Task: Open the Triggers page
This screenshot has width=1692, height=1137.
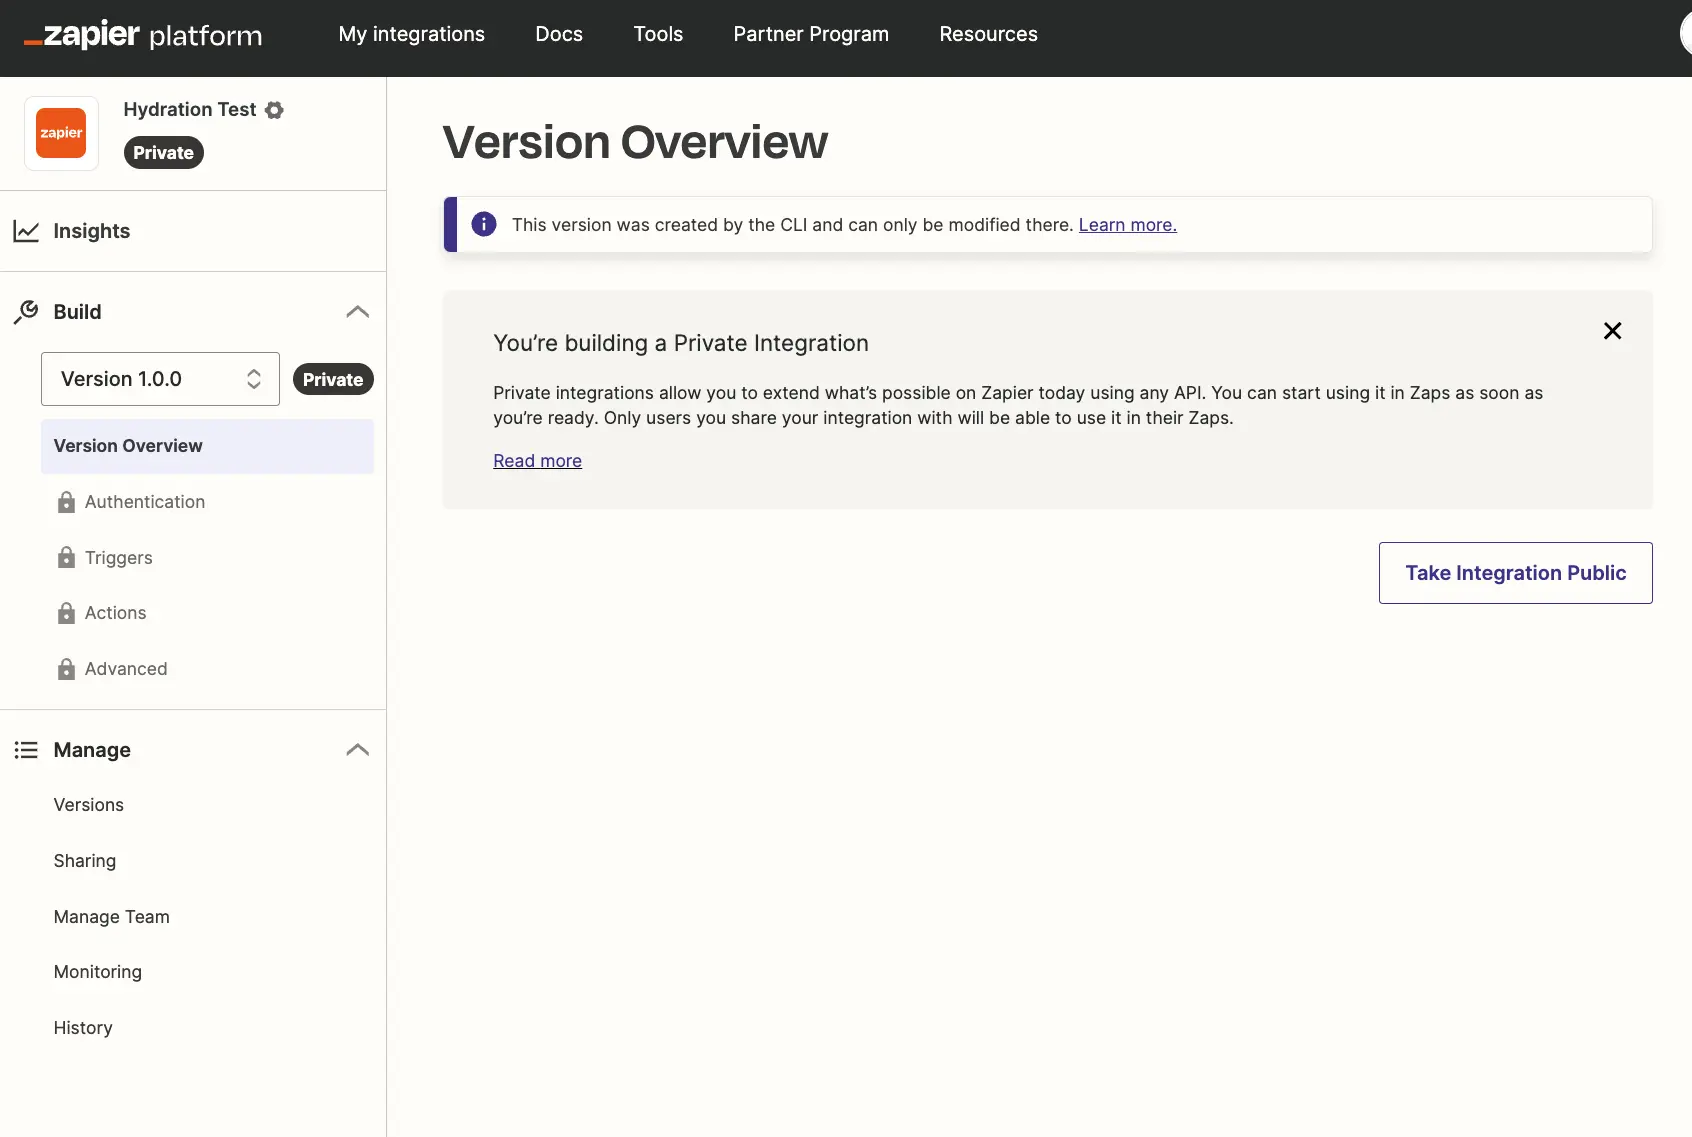Action: [x=119, y=558]
